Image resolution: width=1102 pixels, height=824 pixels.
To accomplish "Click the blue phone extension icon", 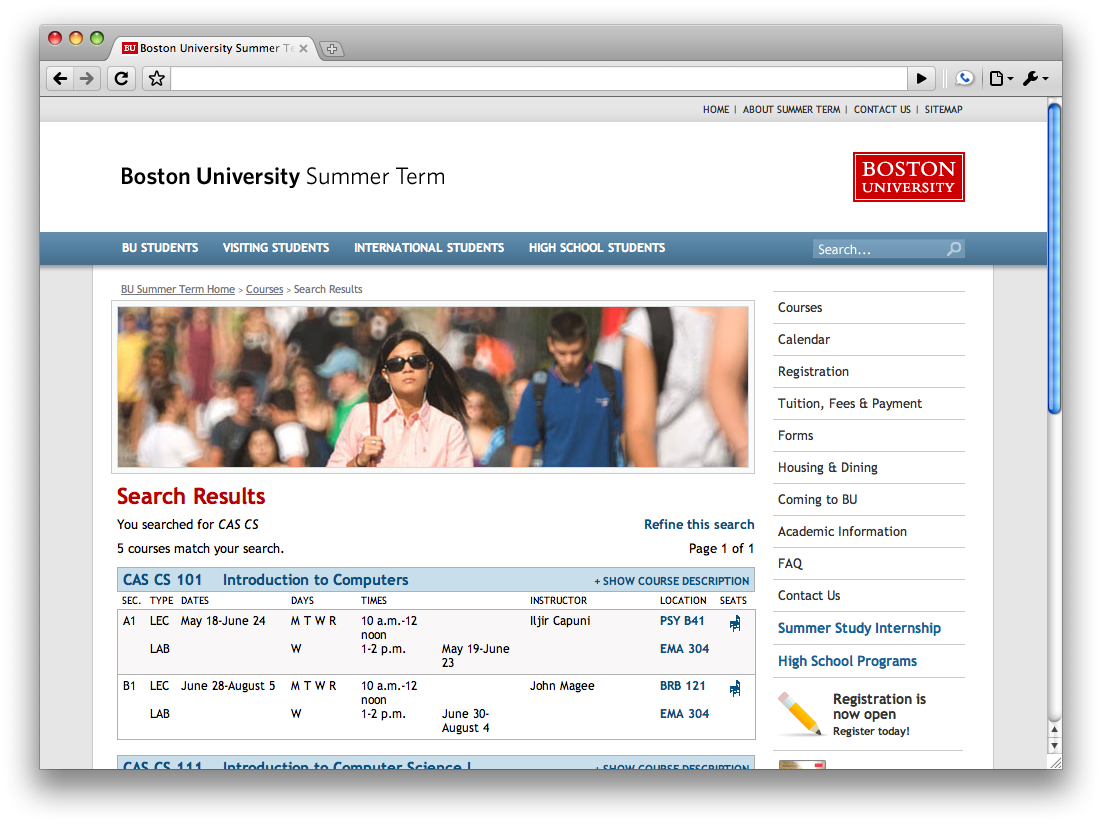I will [x=964, y=78].
